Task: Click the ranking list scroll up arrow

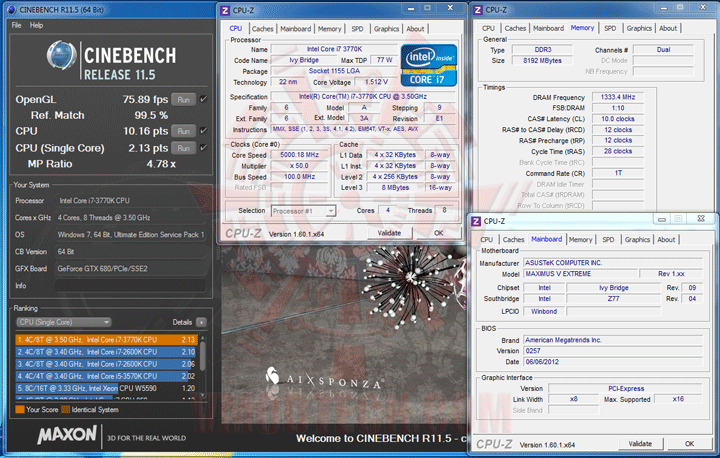Action: coord(202,338)
